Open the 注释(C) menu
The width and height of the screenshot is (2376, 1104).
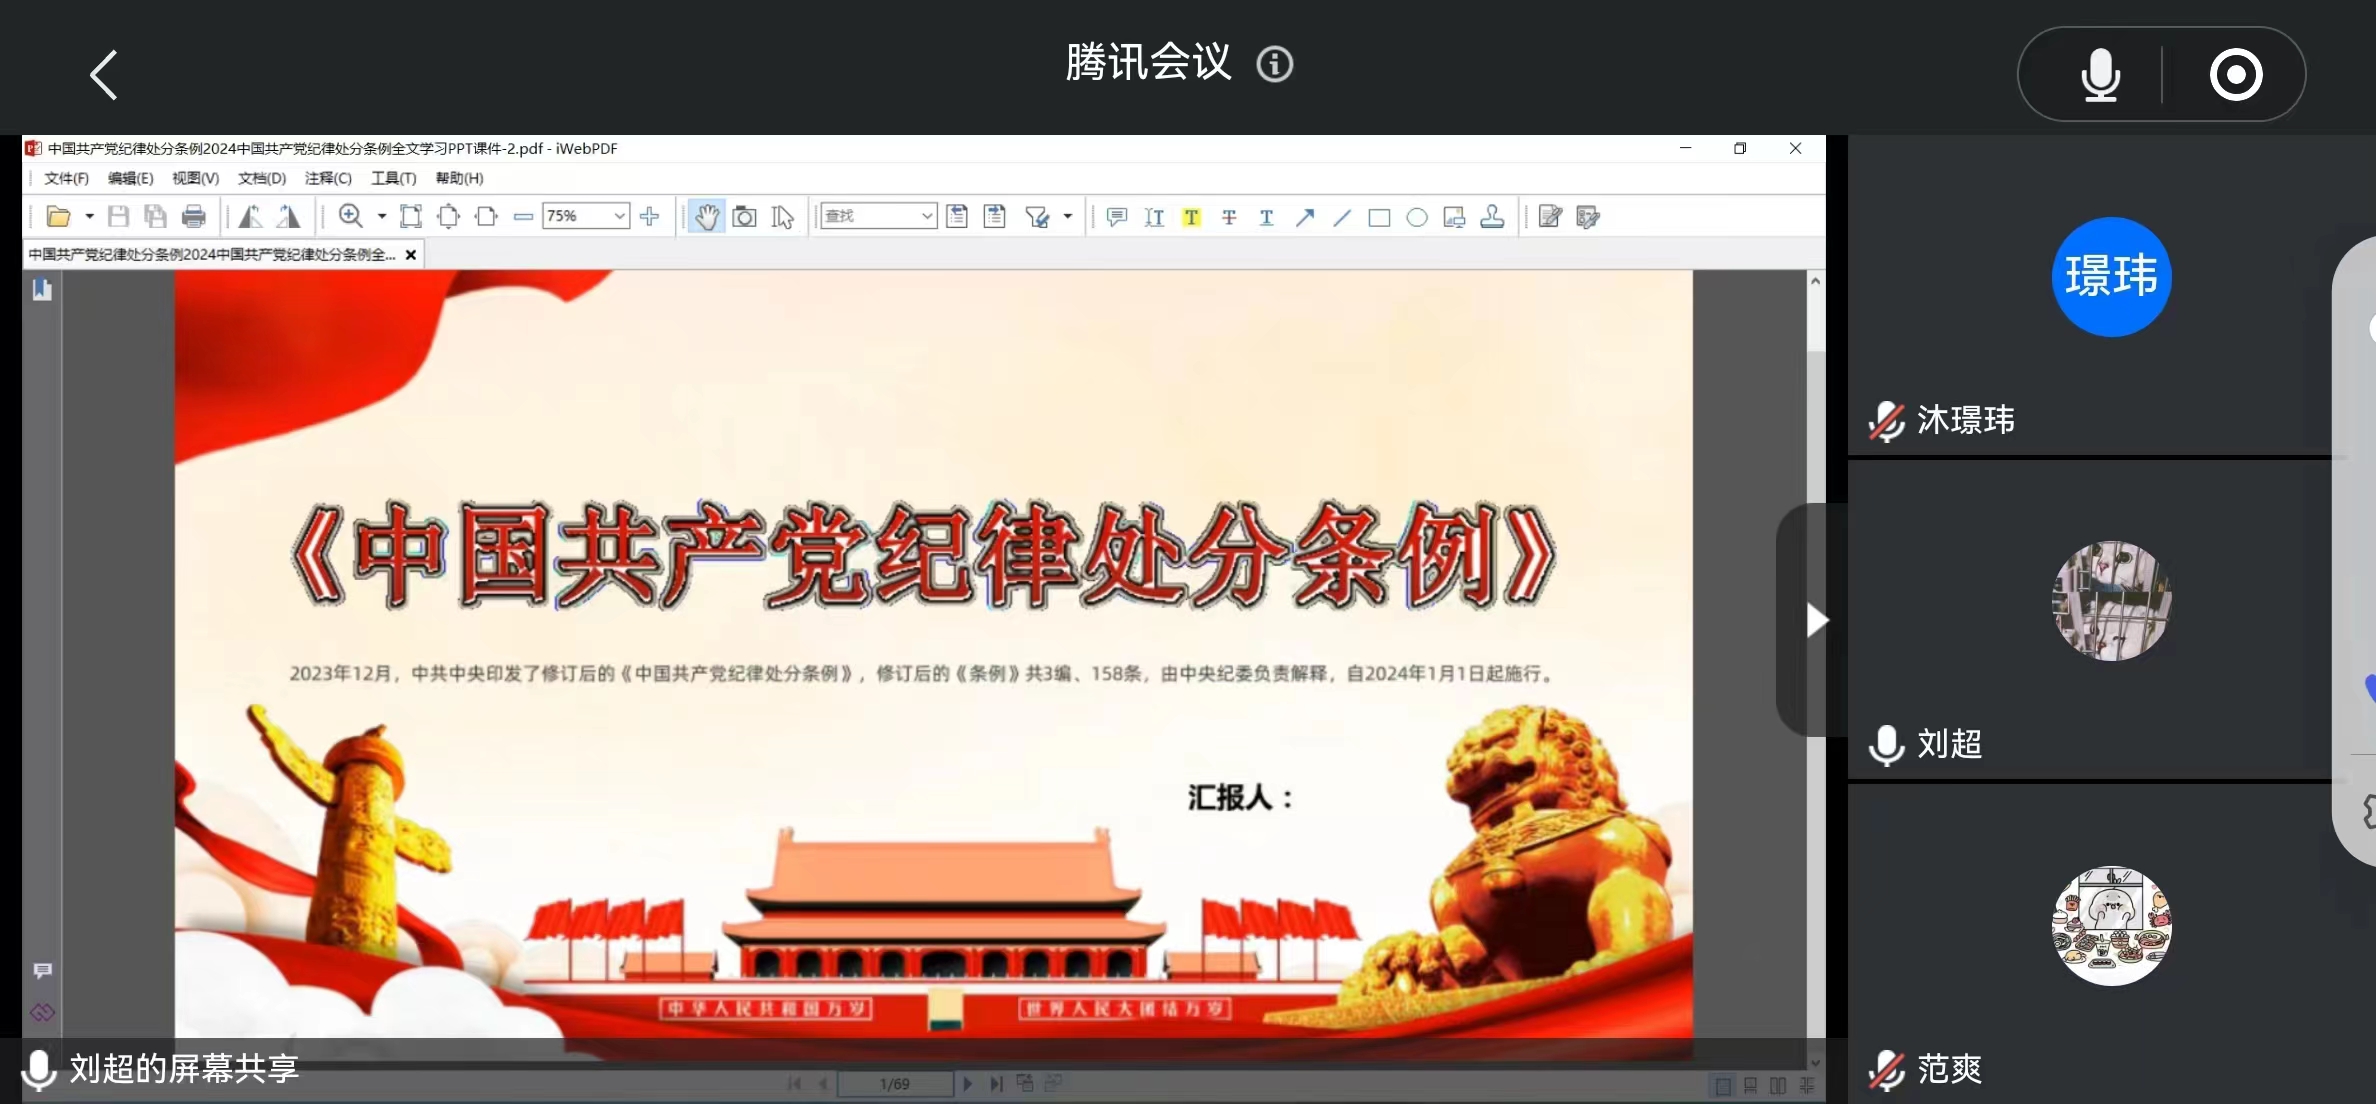point(328,178)
